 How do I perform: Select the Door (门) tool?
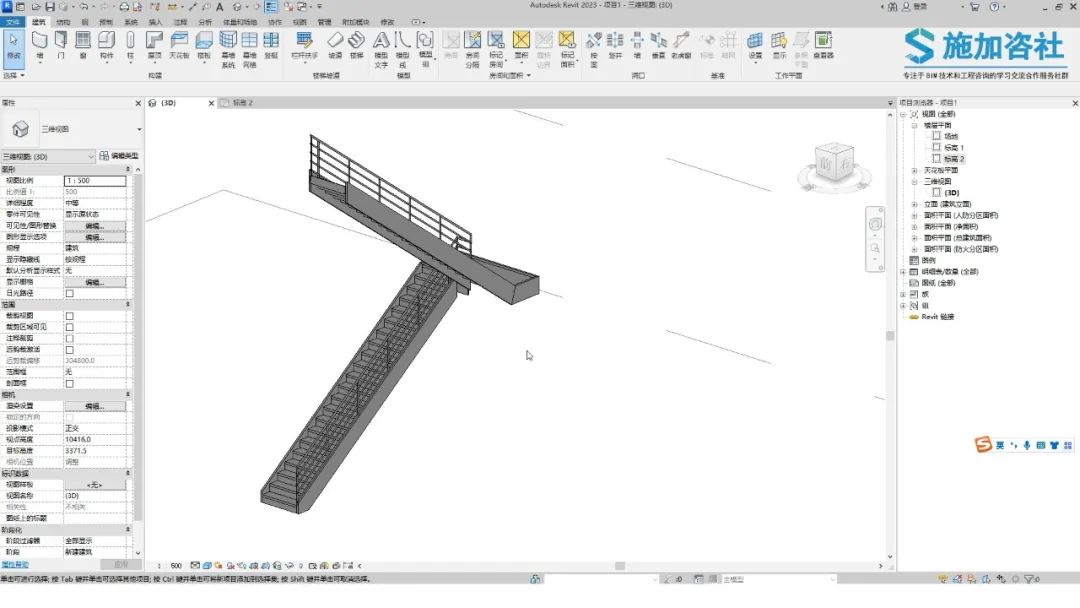pyautogui.click(x=61, y=45)
